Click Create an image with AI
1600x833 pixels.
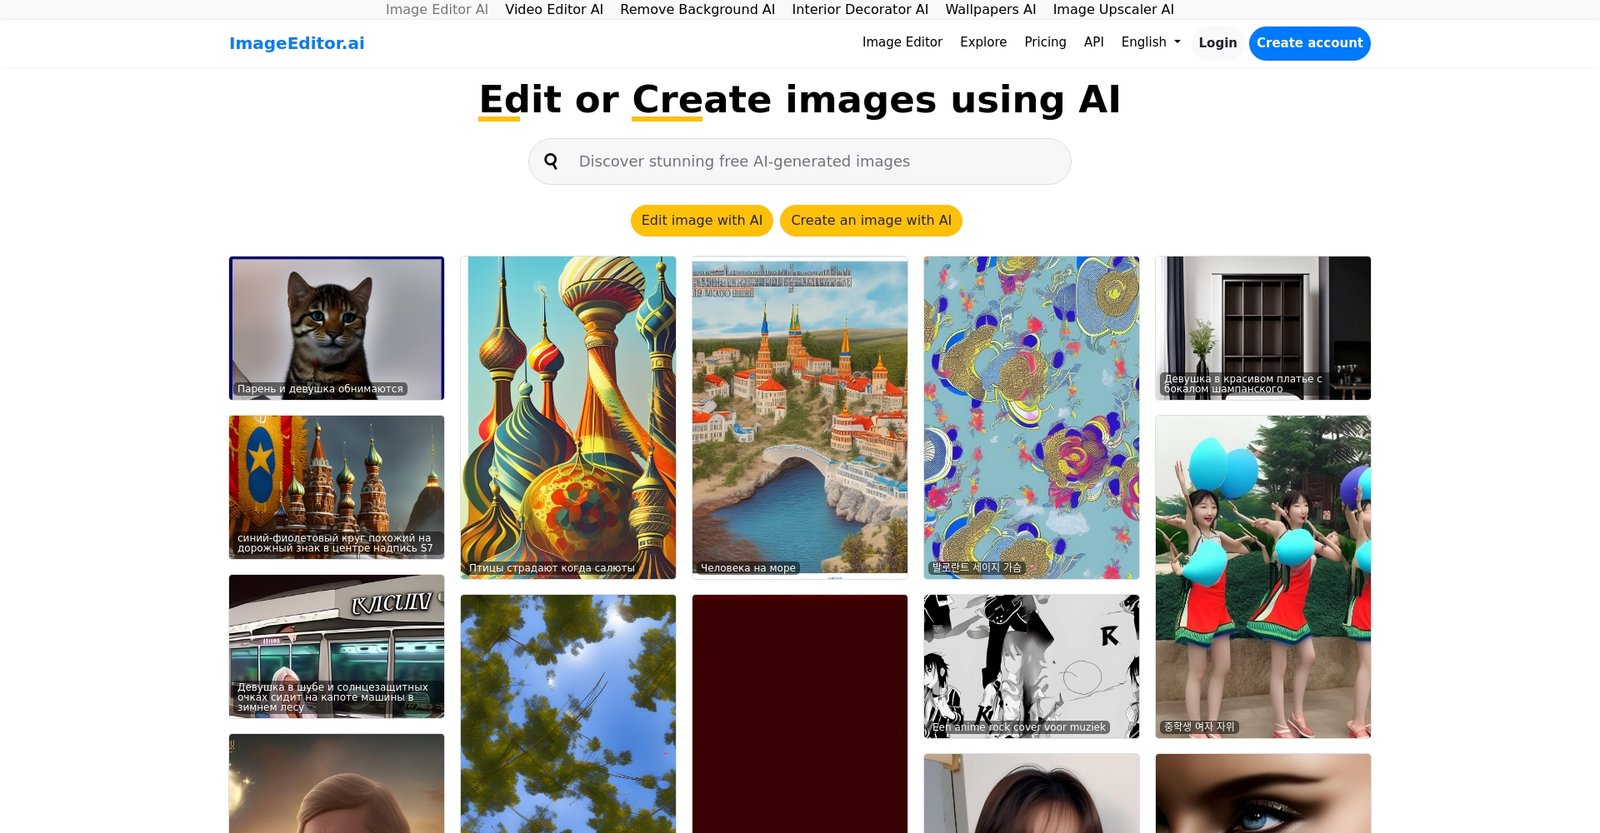tap(871, 220)
